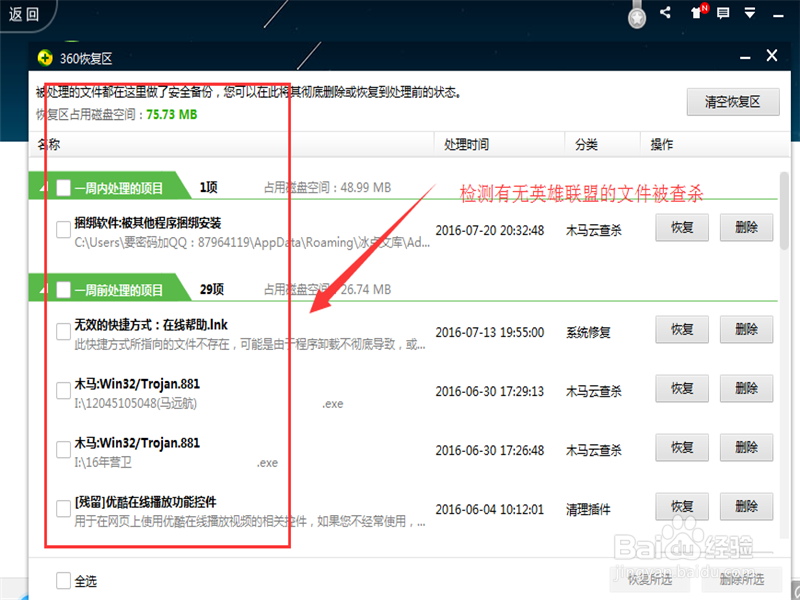Click the I:\16年营卫 path text
The image size is (800, 600).
[103, 463]
